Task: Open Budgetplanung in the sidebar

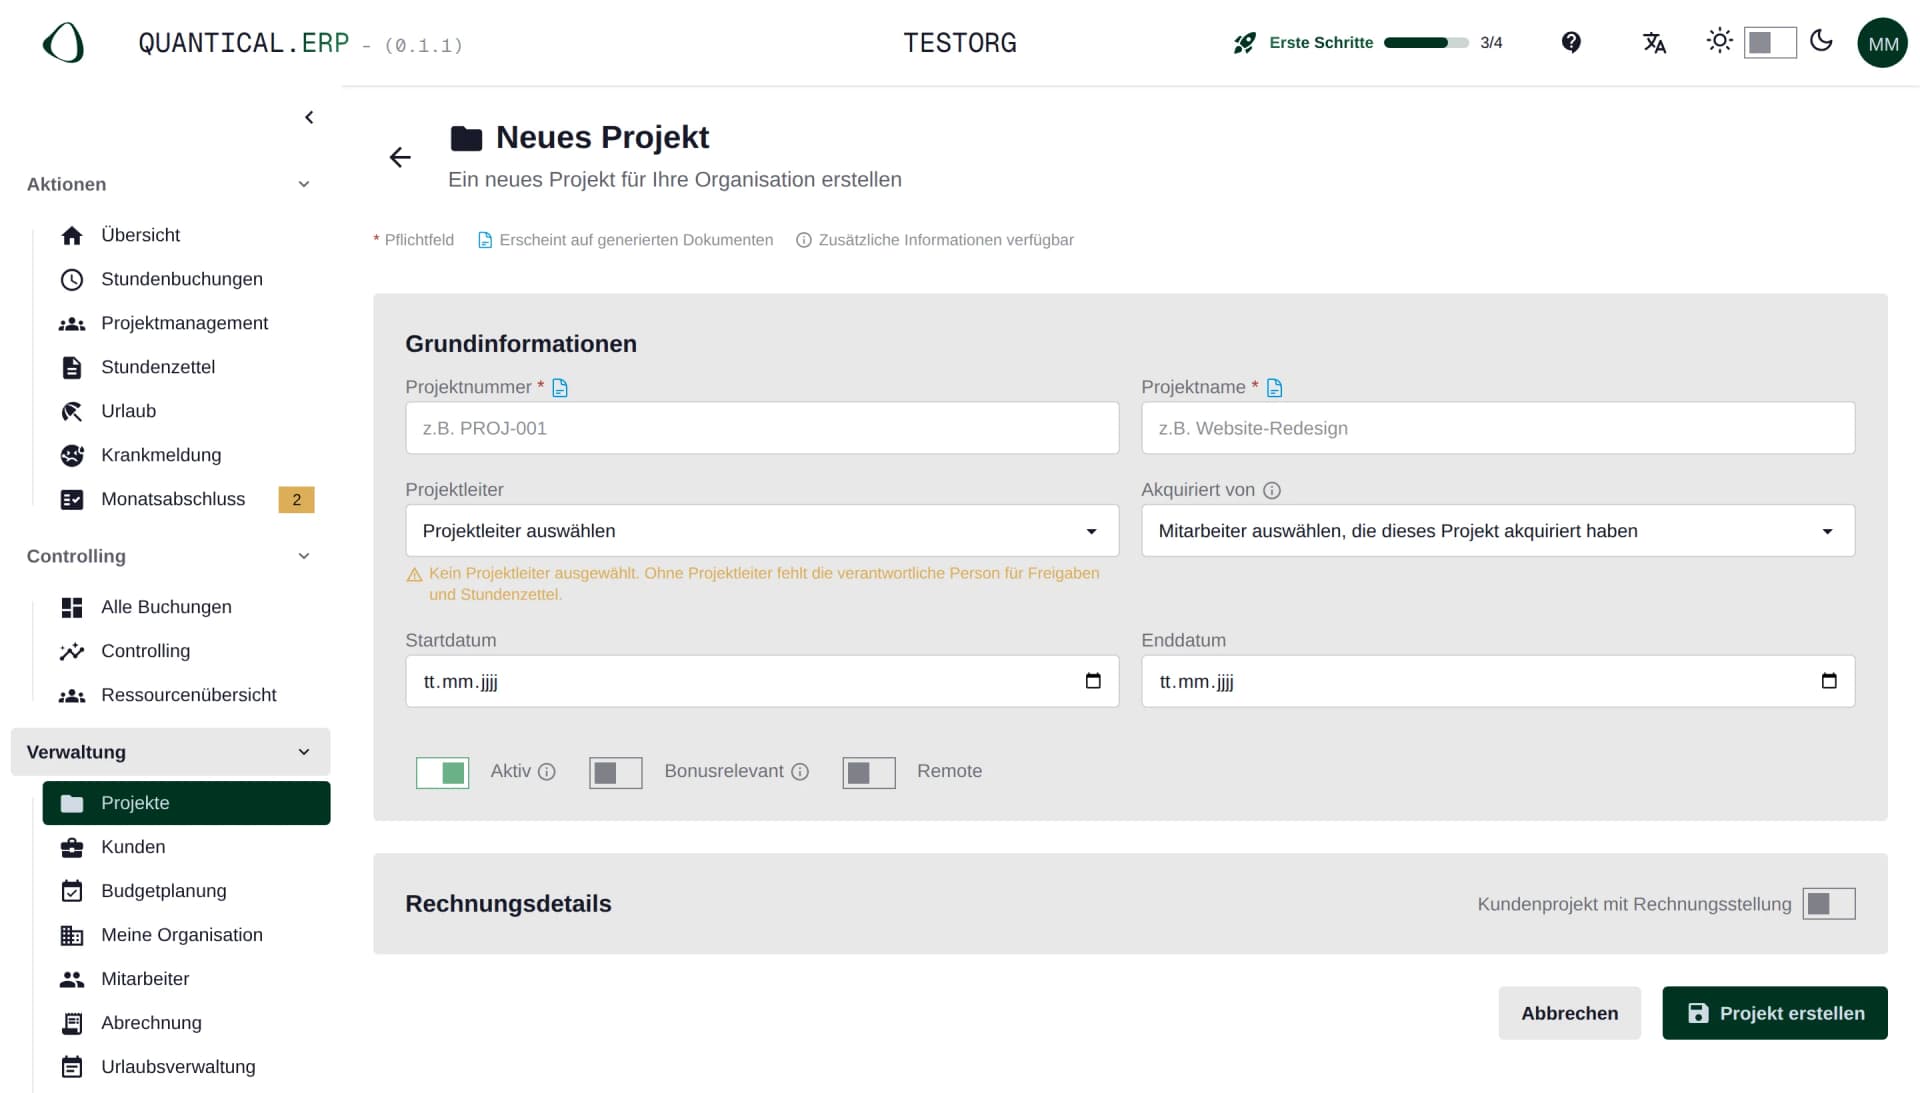Action: (x=186, y=891)
